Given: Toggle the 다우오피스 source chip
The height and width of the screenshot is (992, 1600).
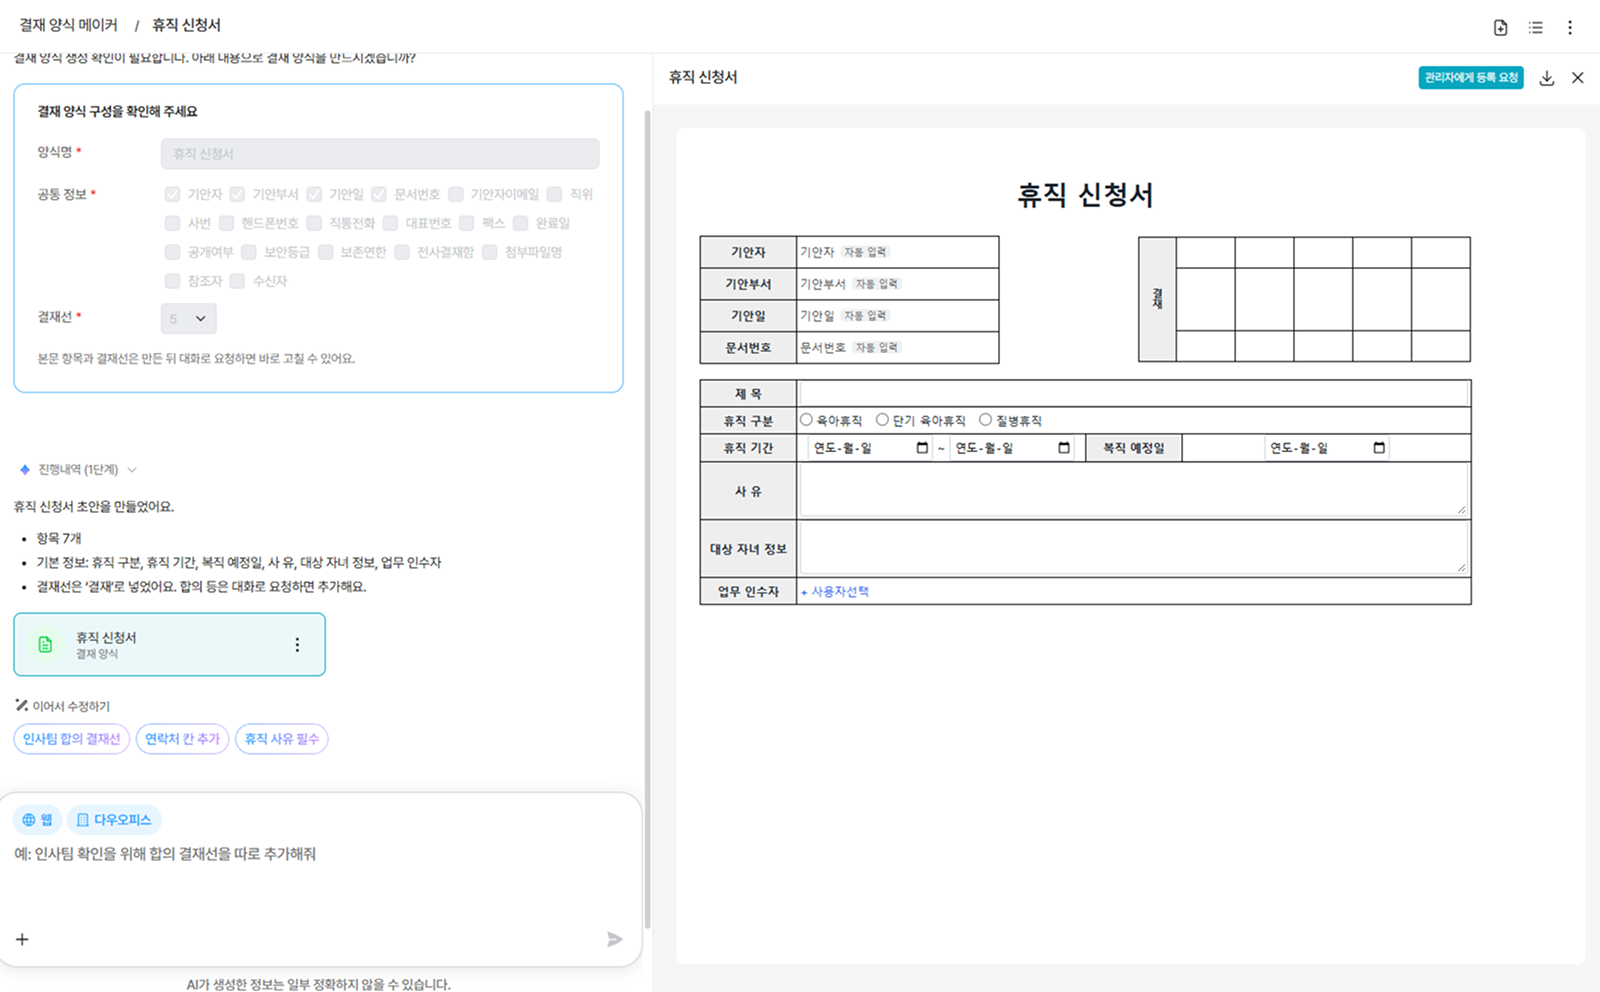Looking at the screenshot, I should coord(114,820).
